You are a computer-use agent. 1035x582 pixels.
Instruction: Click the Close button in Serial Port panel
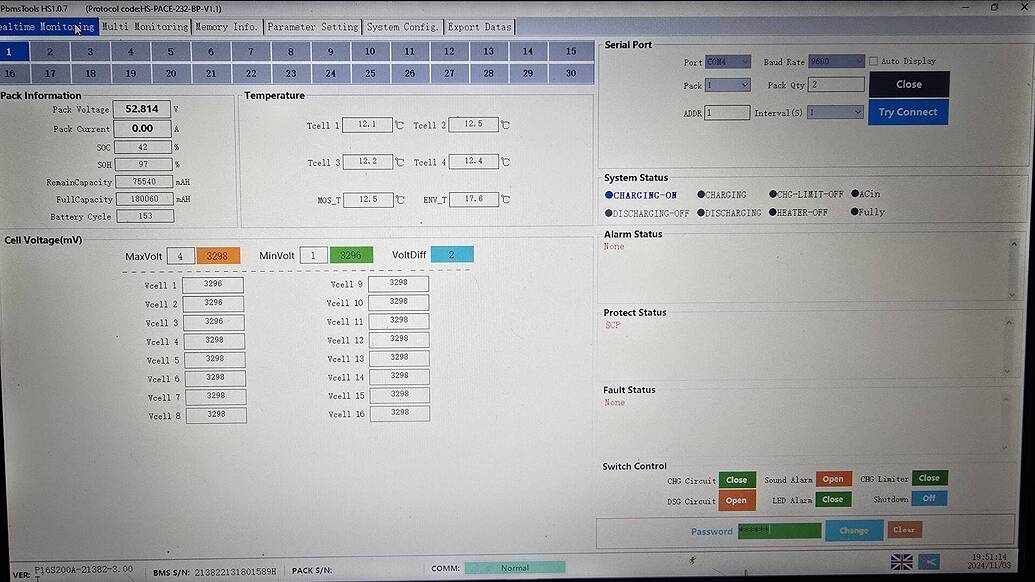(908, 84)
